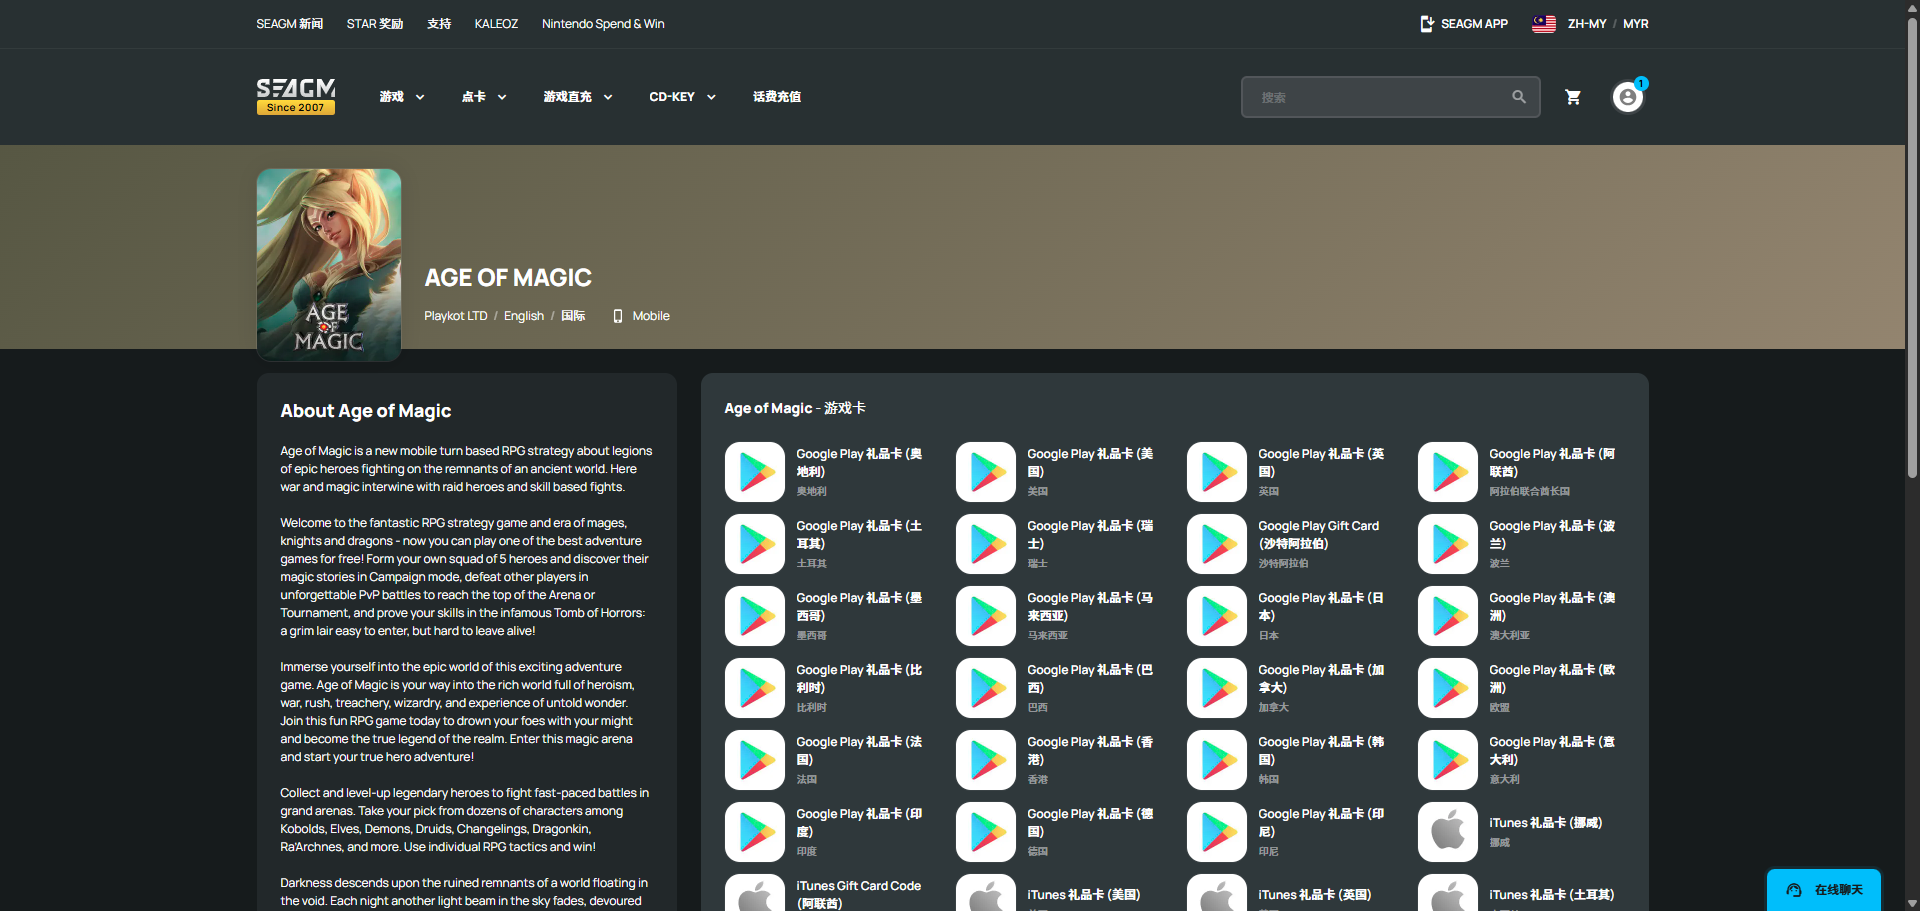Click the Age of Magic game thumbnail
Viewport: 1920px width, 911px height.
pyautogui.click(x=329, y=265)
